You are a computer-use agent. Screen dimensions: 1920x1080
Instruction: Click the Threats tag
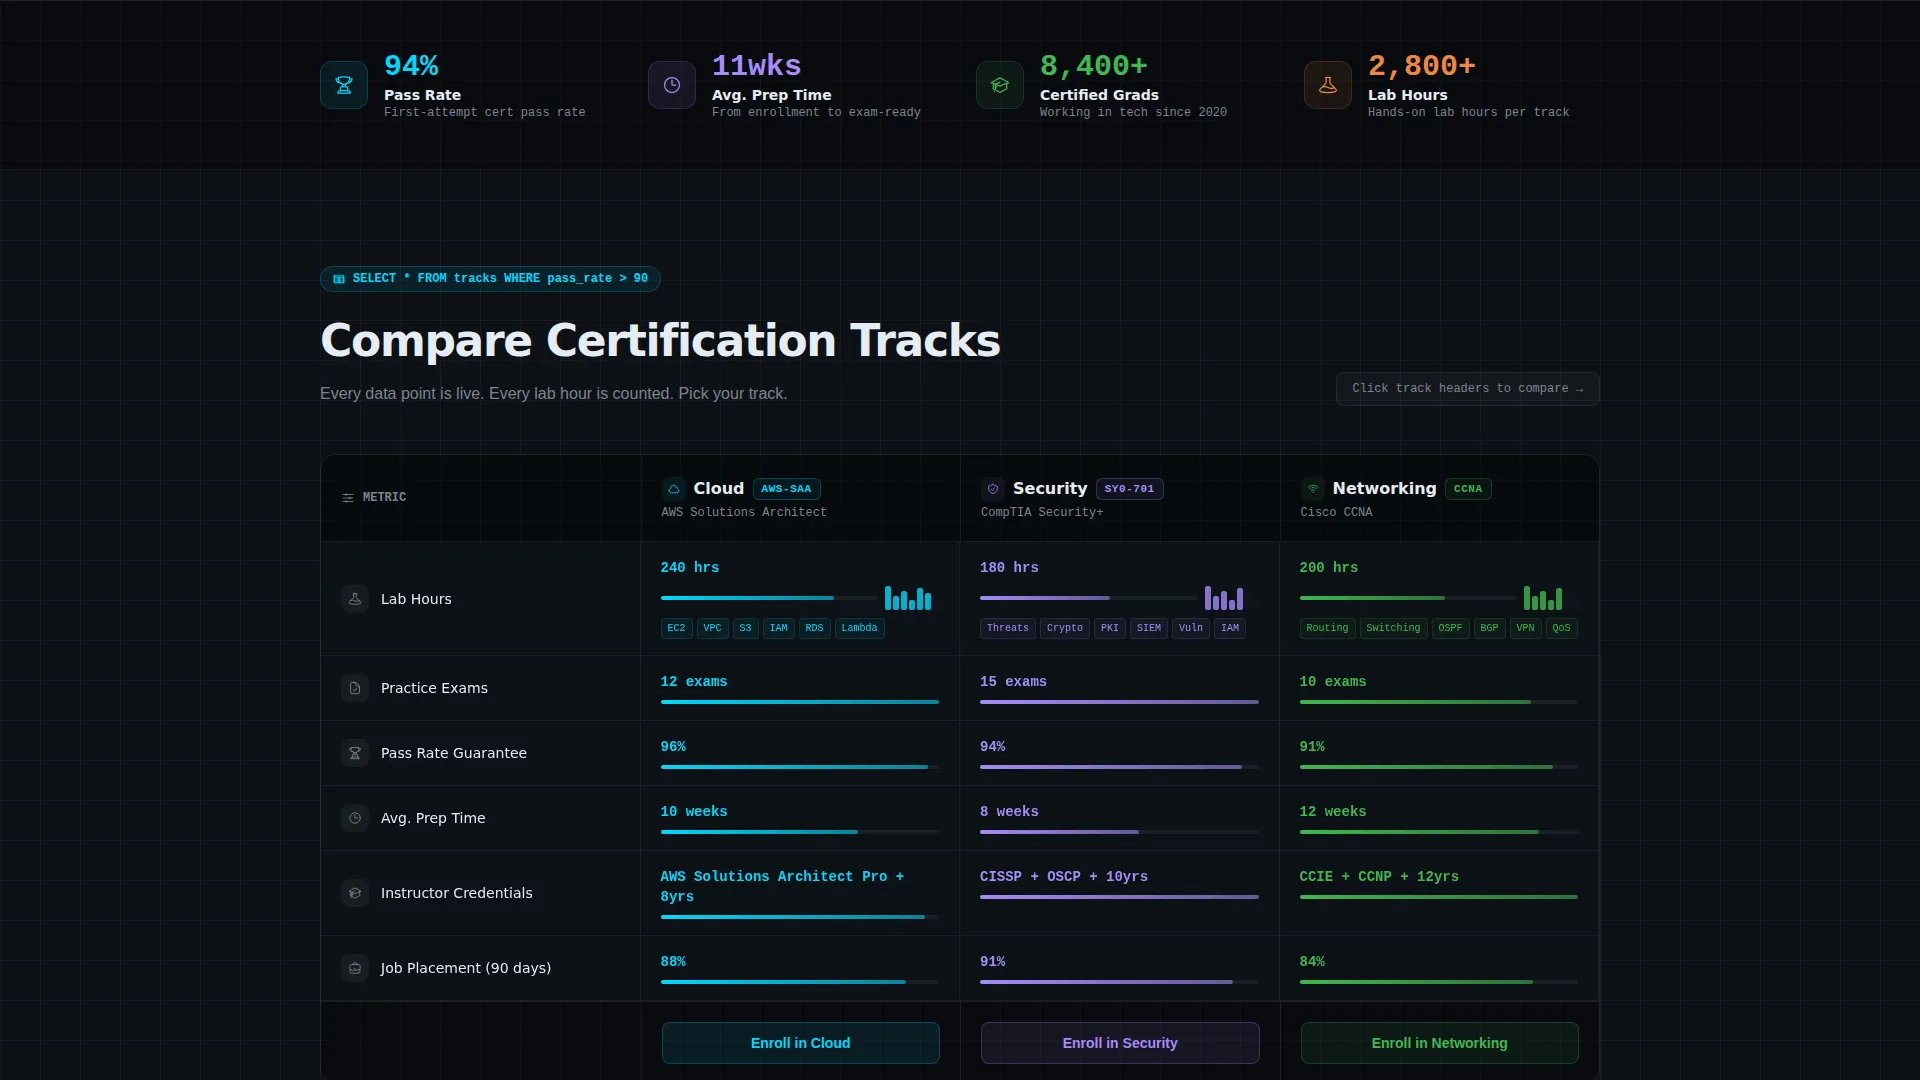(x=1007, y=628)
